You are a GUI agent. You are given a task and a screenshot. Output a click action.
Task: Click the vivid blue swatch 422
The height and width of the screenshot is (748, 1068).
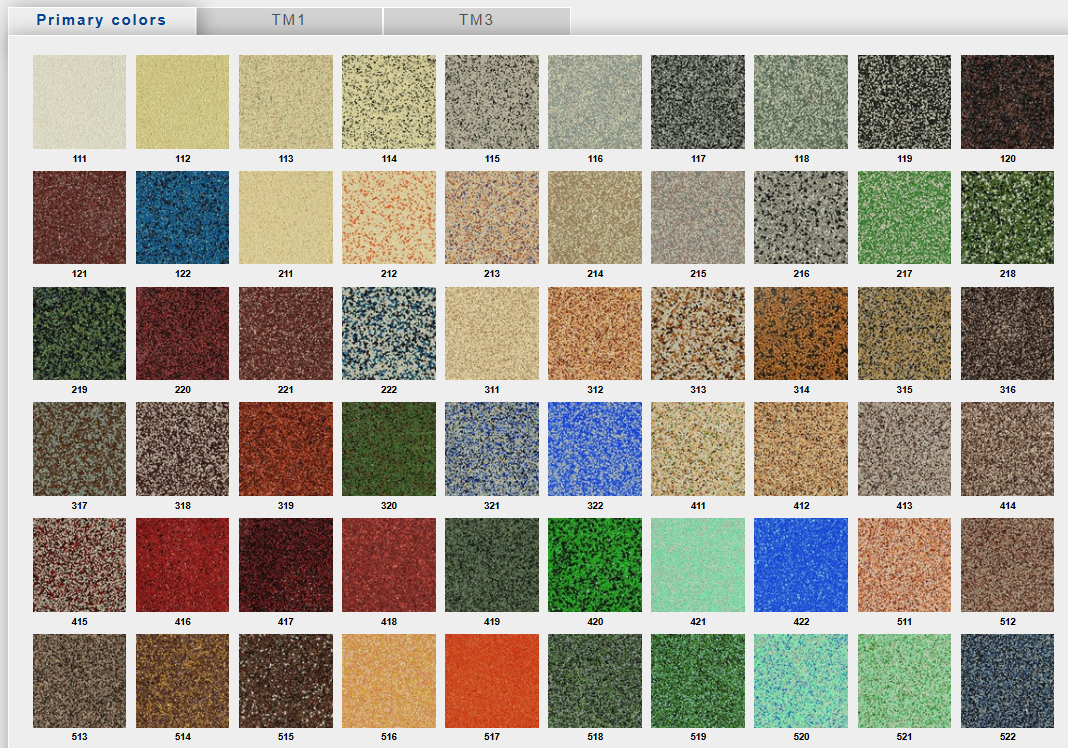pos(801,564)
